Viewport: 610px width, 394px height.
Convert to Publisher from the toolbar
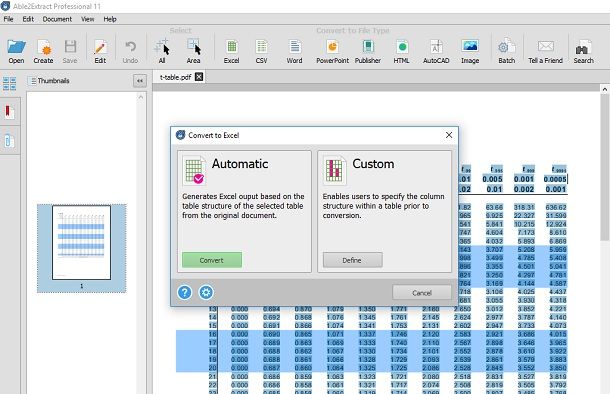368,51
